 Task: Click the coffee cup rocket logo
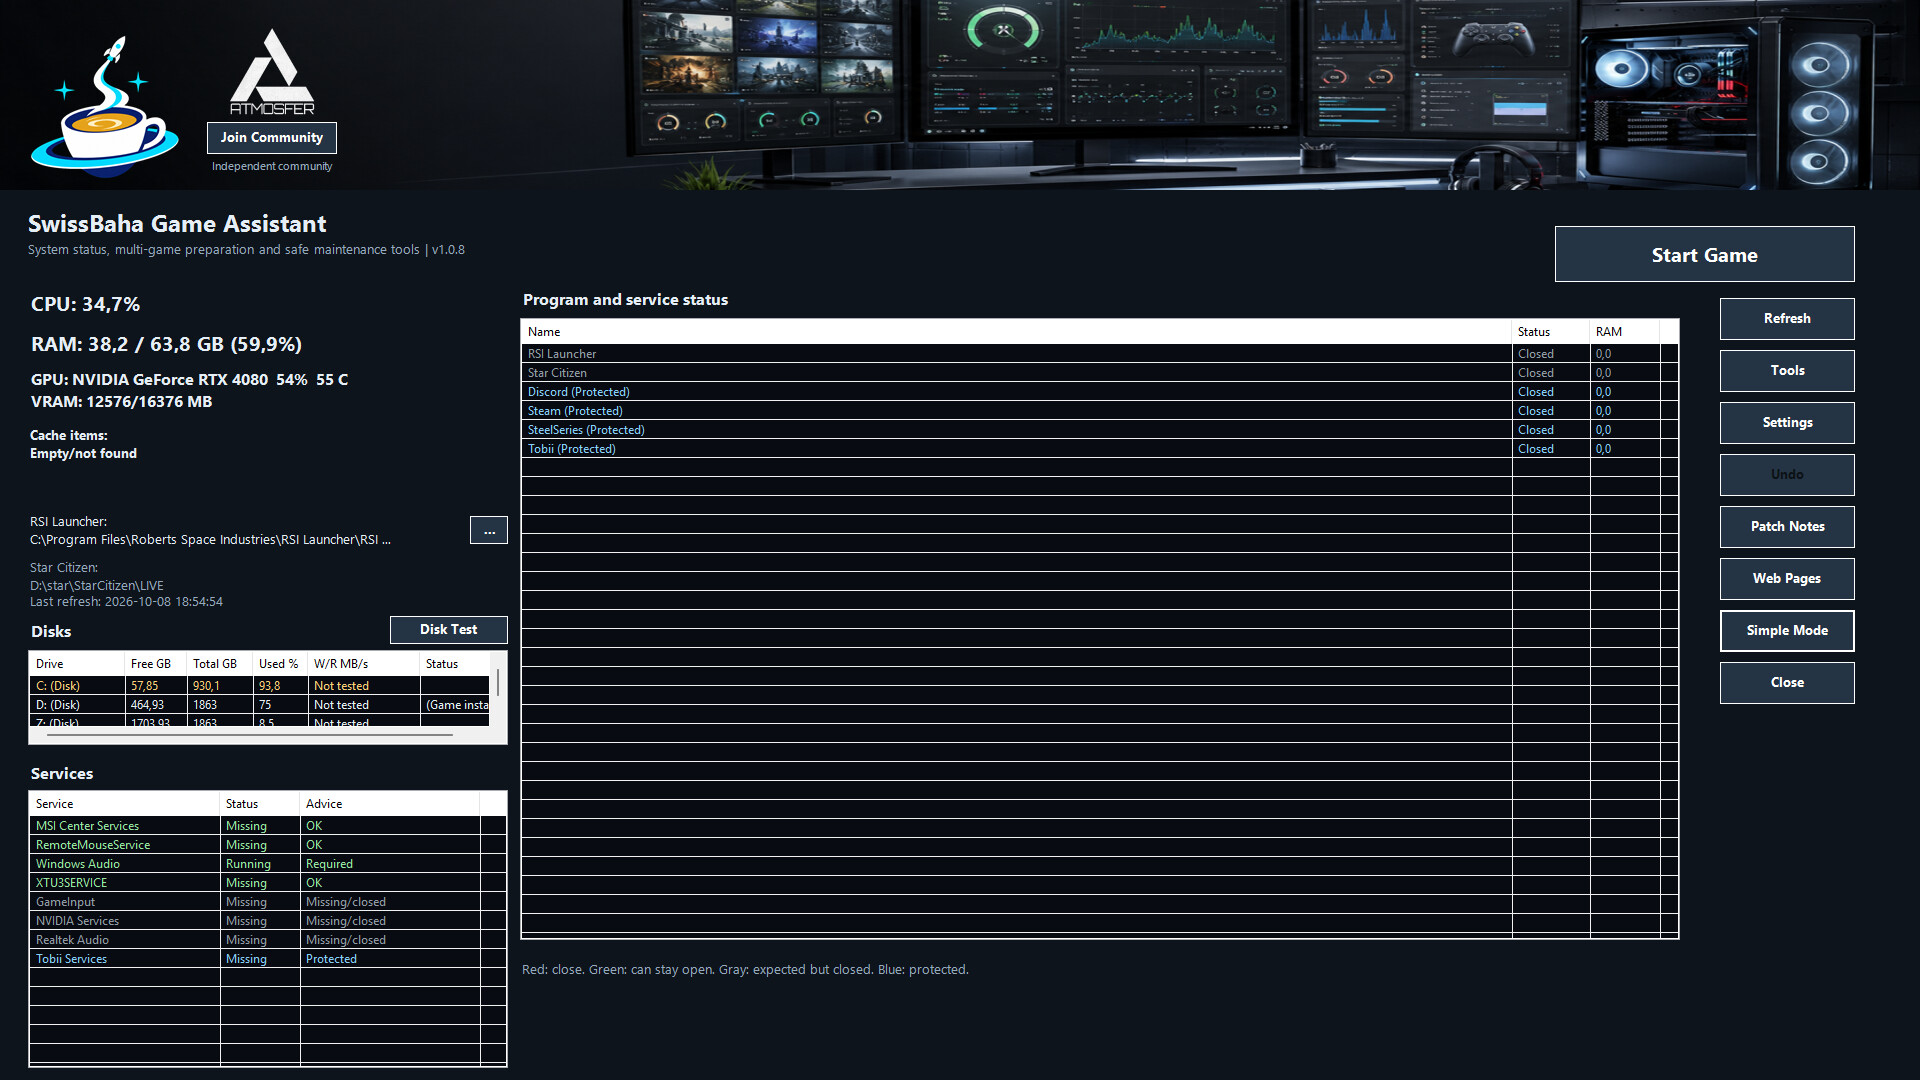tap(105, 105)
